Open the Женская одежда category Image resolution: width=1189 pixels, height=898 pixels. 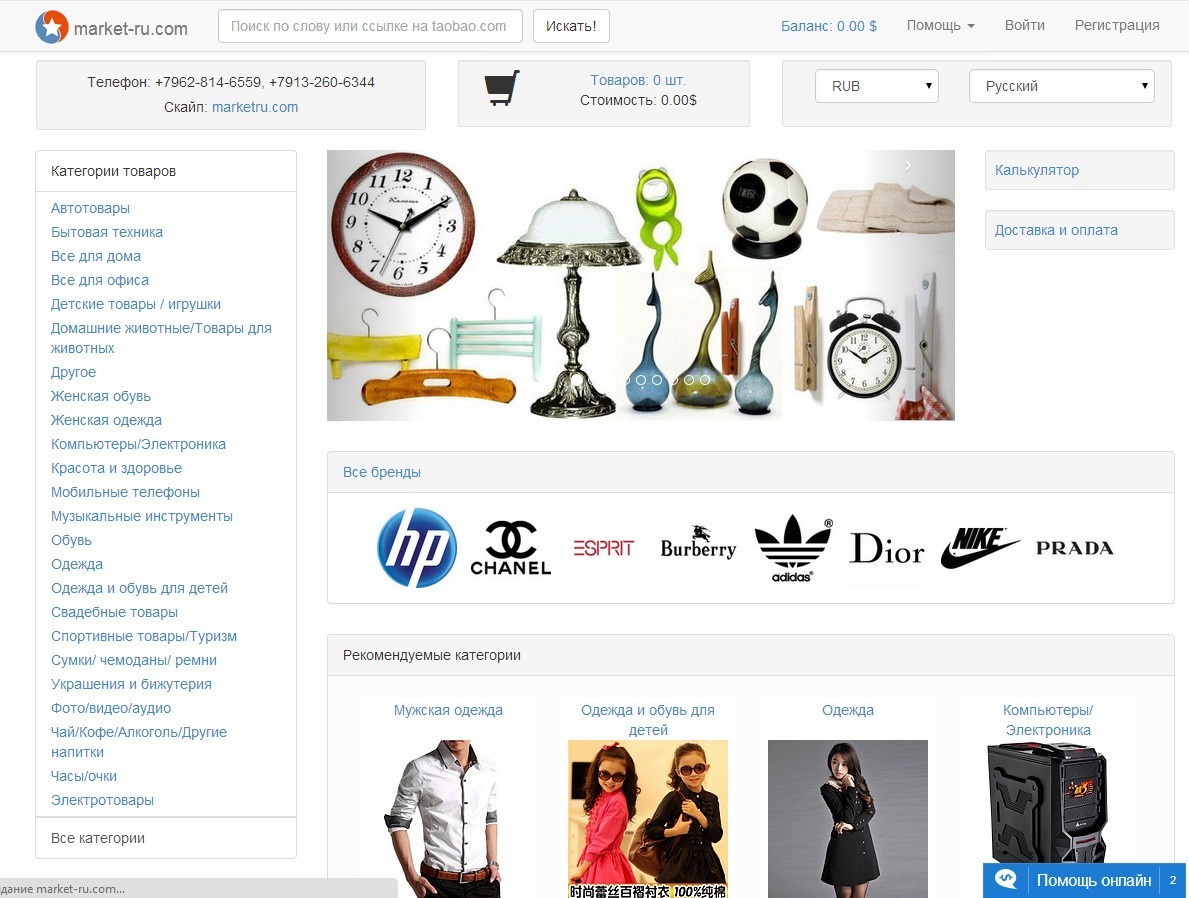106,420
